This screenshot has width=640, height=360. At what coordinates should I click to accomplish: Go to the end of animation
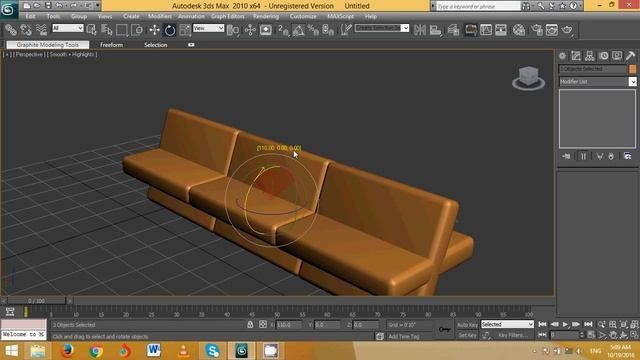coord(588,324)
